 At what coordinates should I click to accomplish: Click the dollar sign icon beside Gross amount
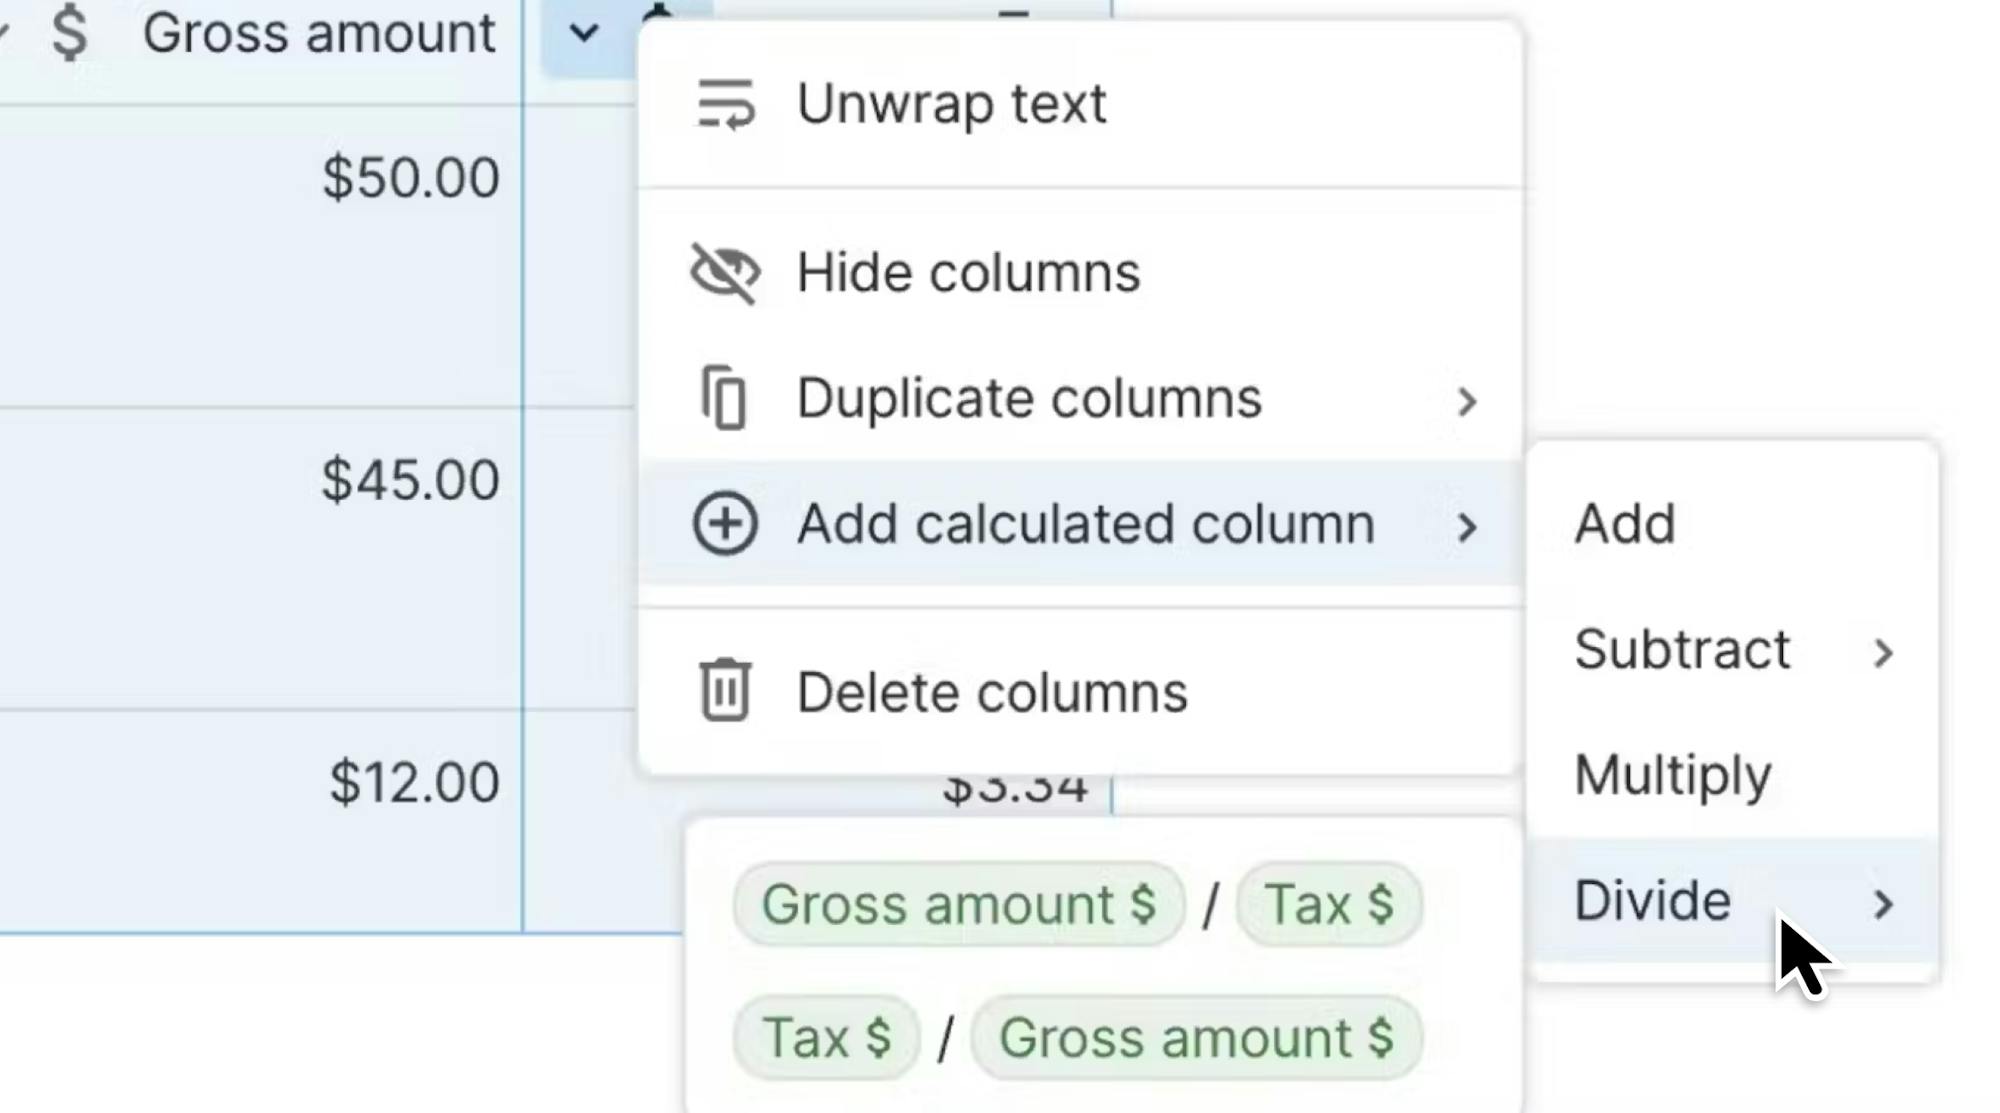click(x=69, y=32)
